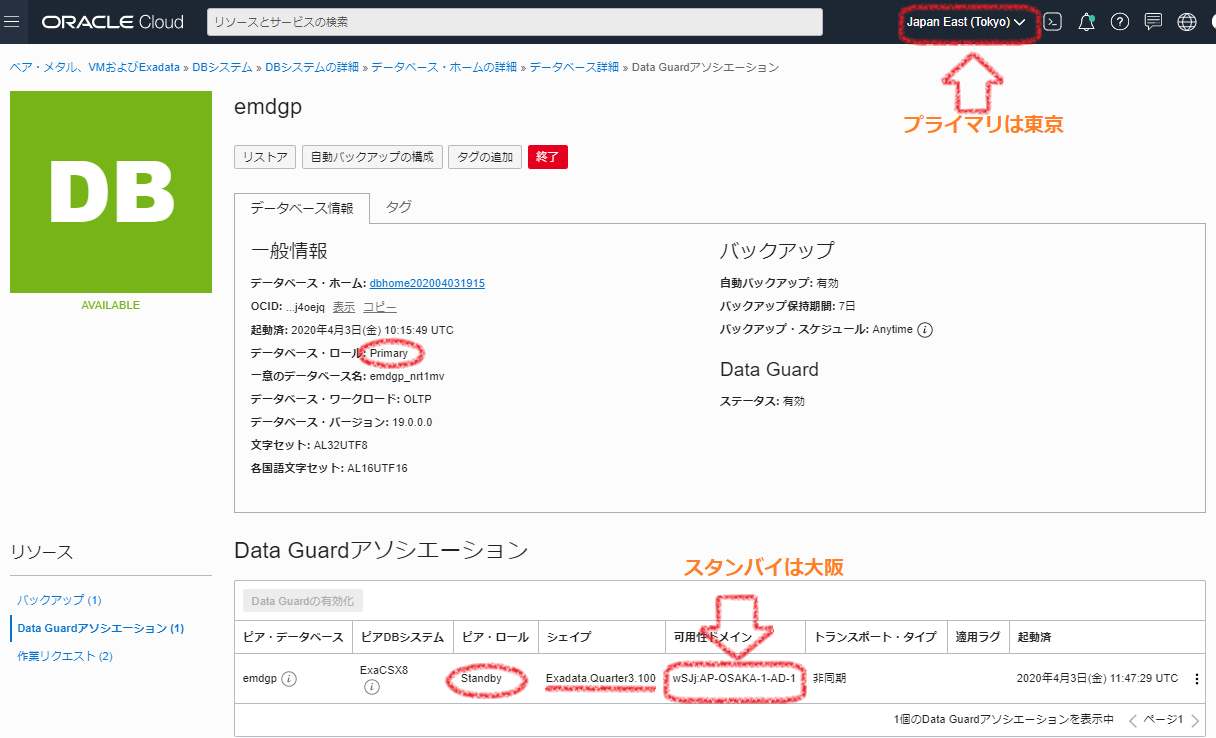Click the ExaCSX8 peer DB system cell
This screenshot has width=1216, height=738.
(x=383, y=669)
